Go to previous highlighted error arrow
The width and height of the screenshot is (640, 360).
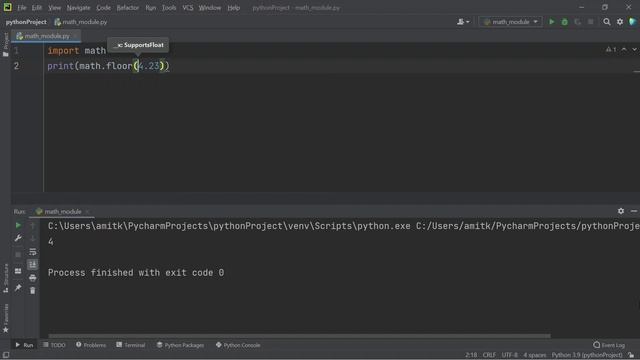click(x=624, y=49)
